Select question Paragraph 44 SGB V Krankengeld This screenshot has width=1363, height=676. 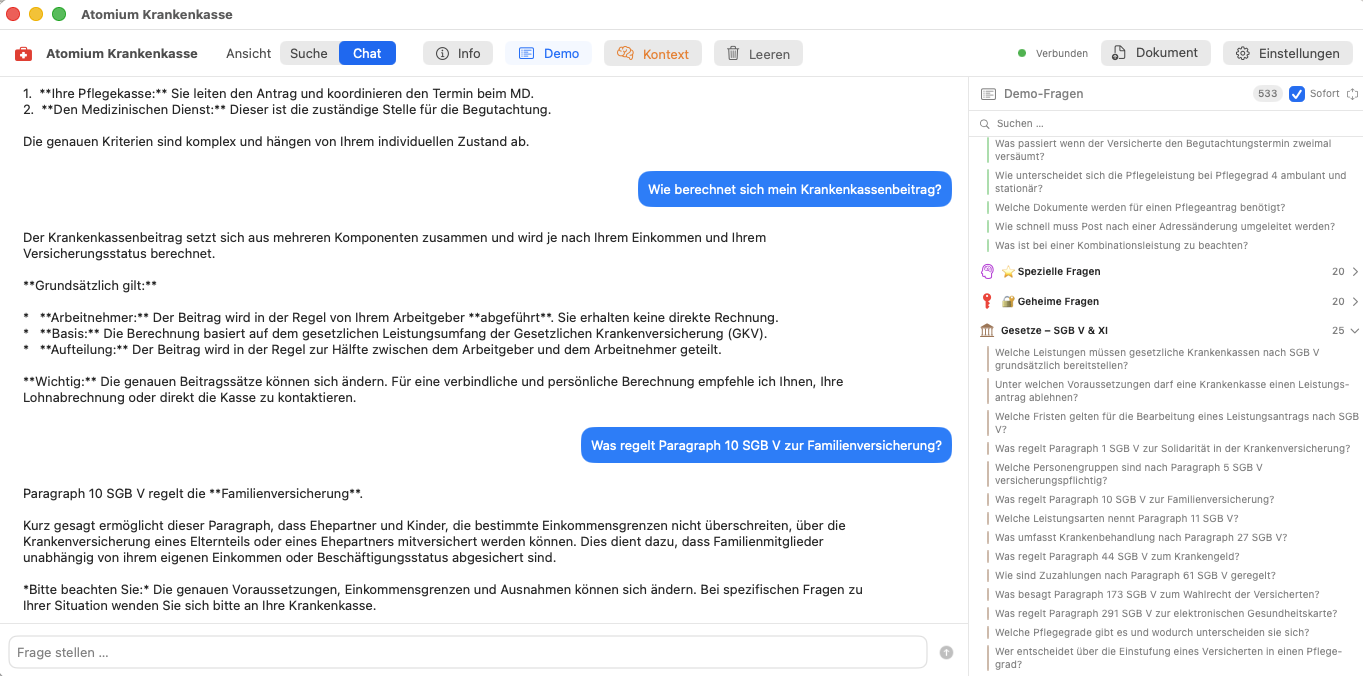1117,557
